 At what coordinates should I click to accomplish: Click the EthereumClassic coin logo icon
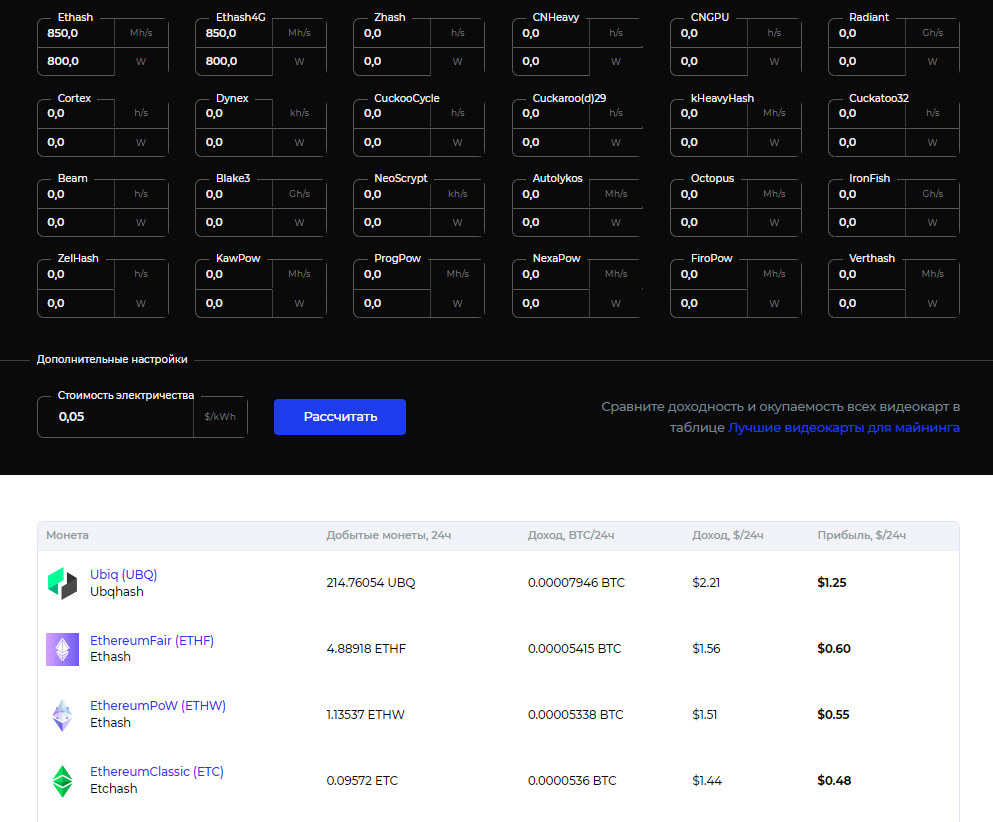[62, 781]
